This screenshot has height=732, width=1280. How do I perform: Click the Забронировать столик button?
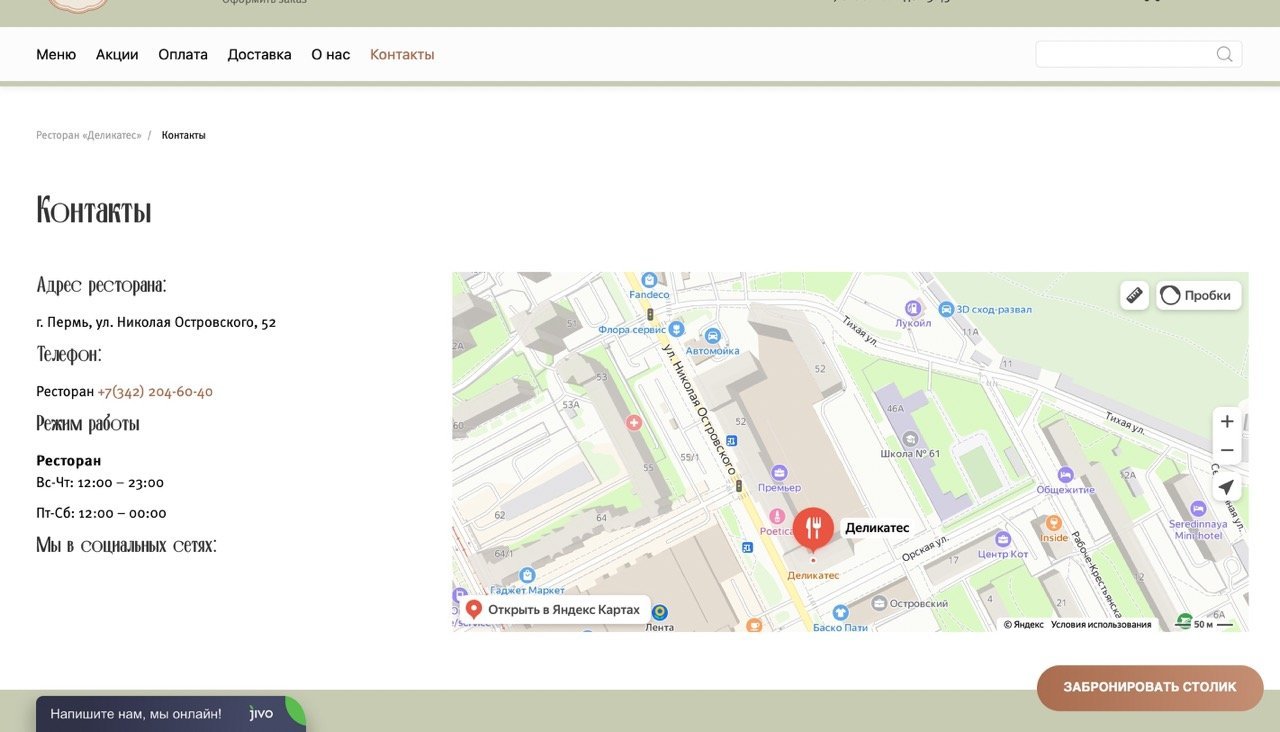(1150, 687)
